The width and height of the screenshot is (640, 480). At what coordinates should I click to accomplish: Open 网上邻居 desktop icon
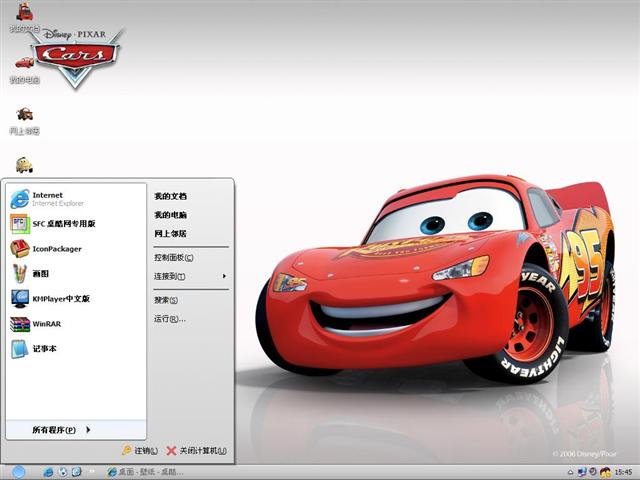[x=24, y=121]
